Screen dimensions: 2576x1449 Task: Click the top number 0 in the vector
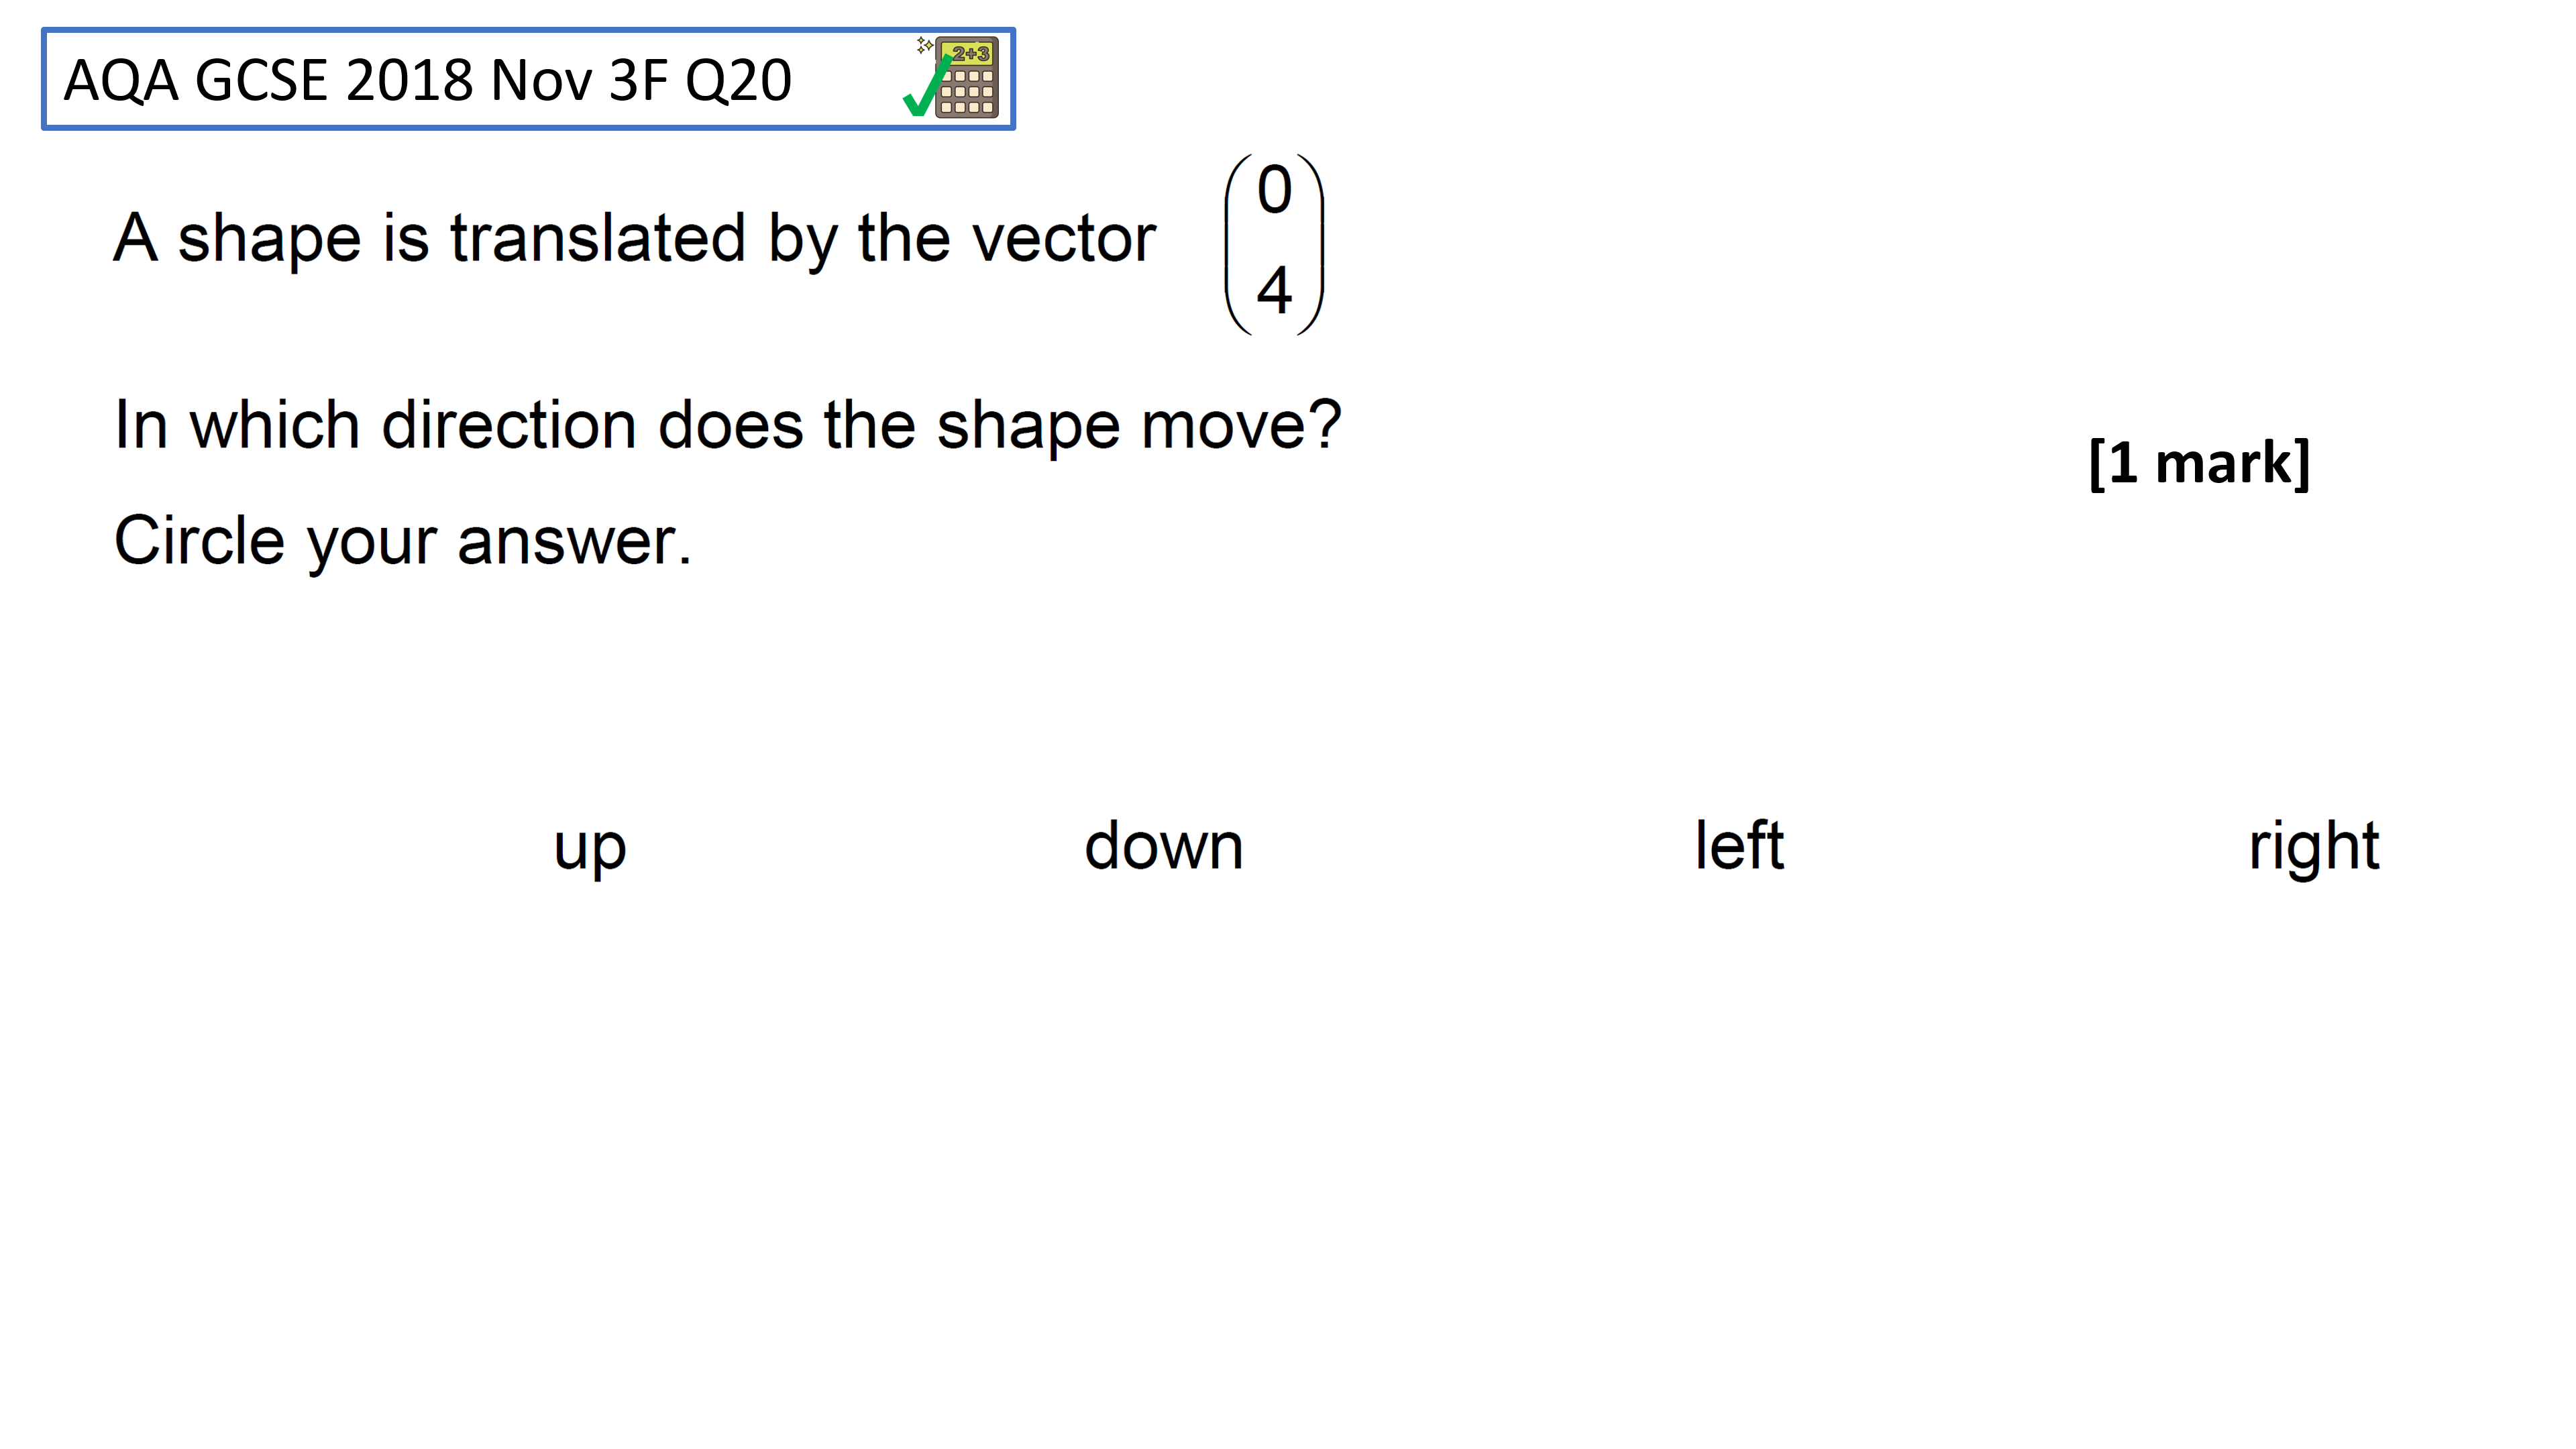click(x=1274, y=190)
